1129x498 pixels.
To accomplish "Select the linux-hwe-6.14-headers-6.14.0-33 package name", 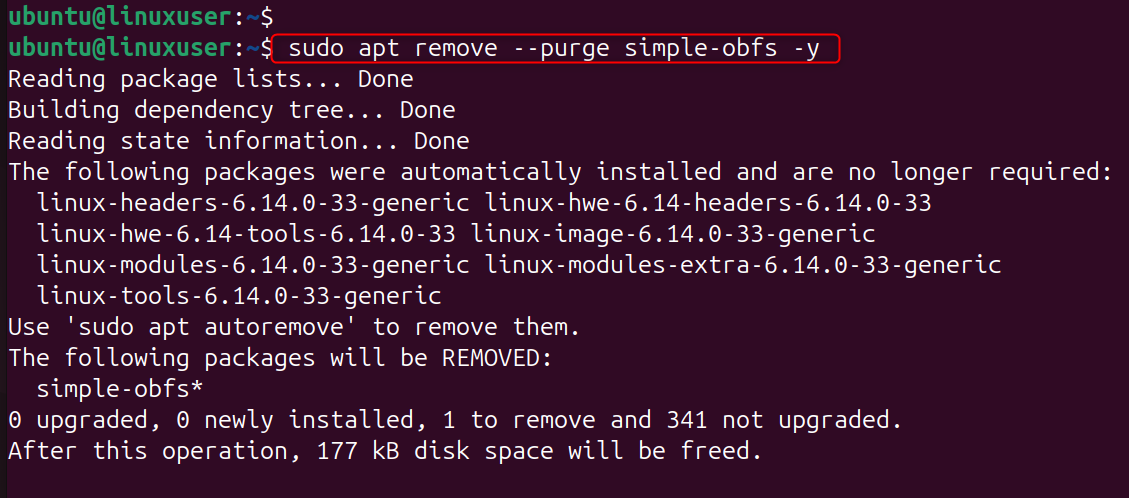I will click(708, 203).
